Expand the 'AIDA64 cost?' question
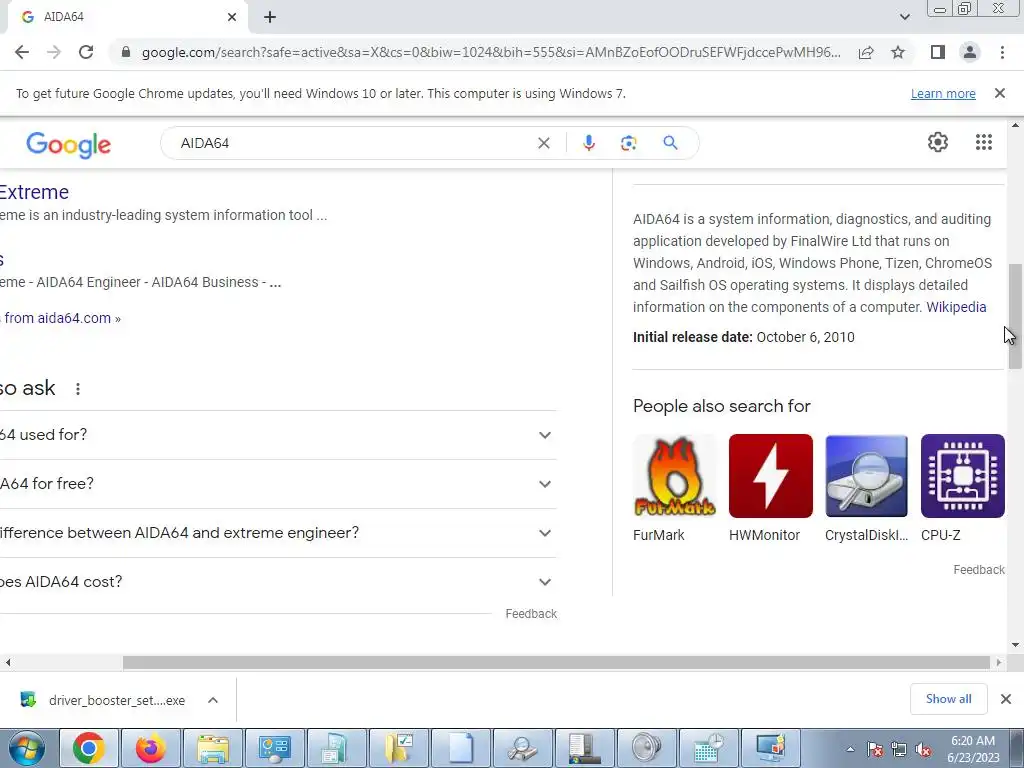The image size is (1024, 768). tap(278, 582)
